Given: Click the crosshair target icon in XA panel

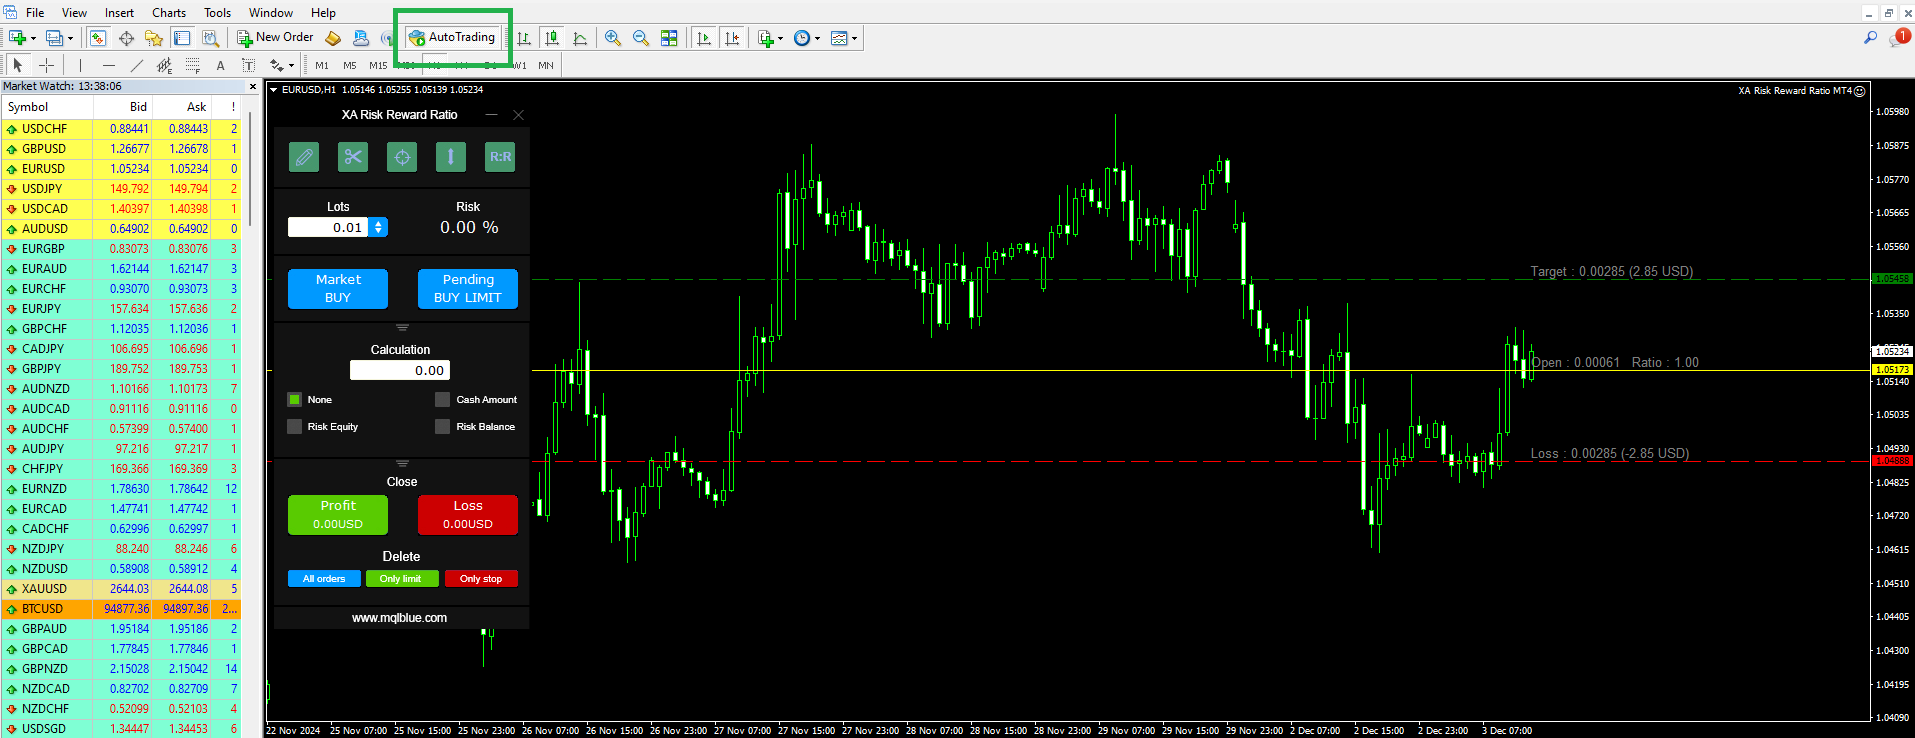Looking at the screenshot, I should pyautogui.click(x=402, y=157).
